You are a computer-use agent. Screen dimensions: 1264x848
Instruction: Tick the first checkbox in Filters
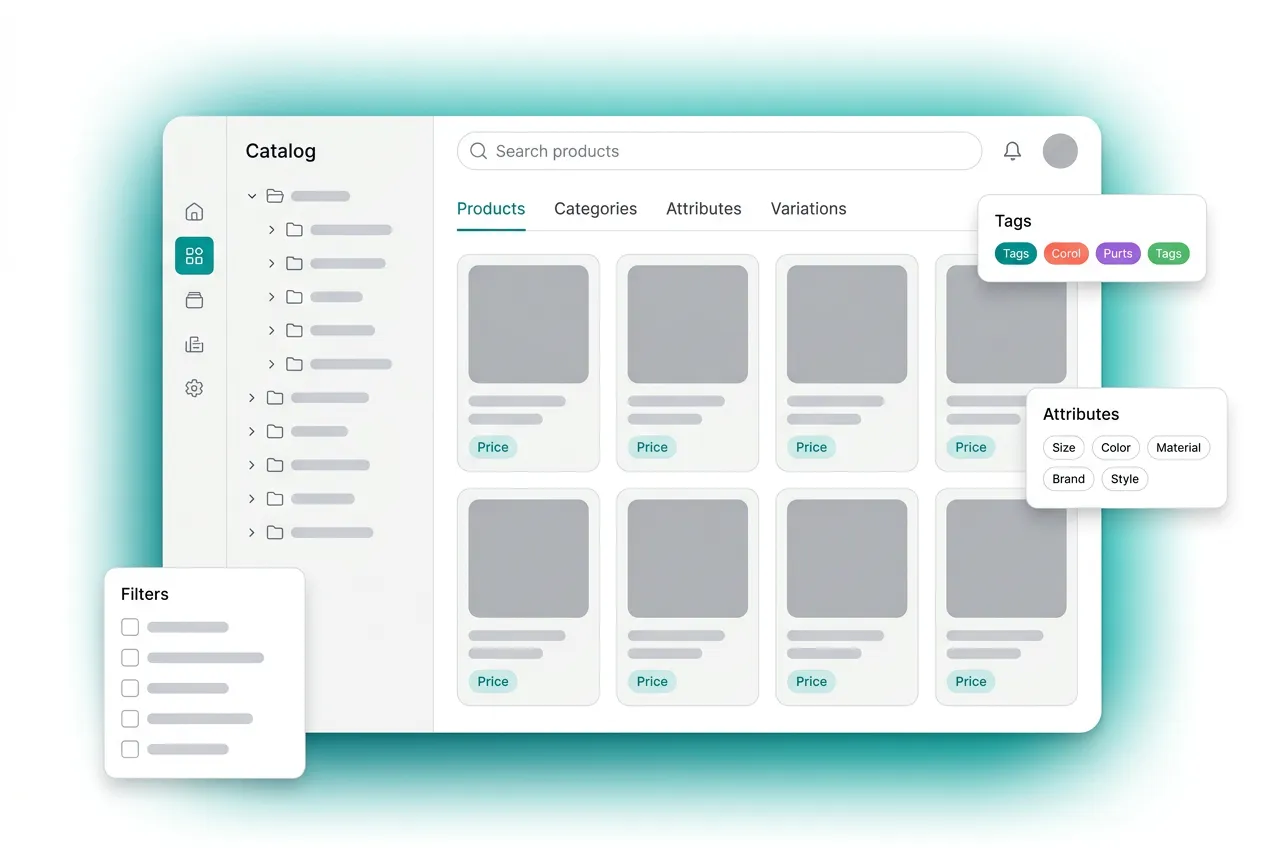(x=130, y=627)
